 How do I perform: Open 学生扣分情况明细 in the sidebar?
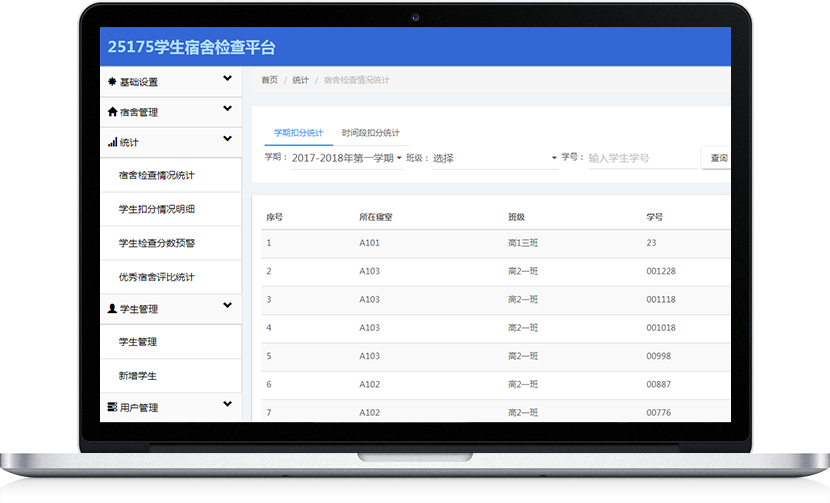[x=156, y=209]
